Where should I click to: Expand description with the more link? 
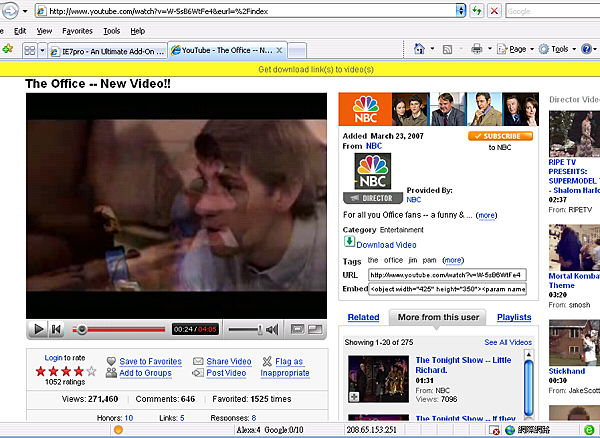point(486,215)
